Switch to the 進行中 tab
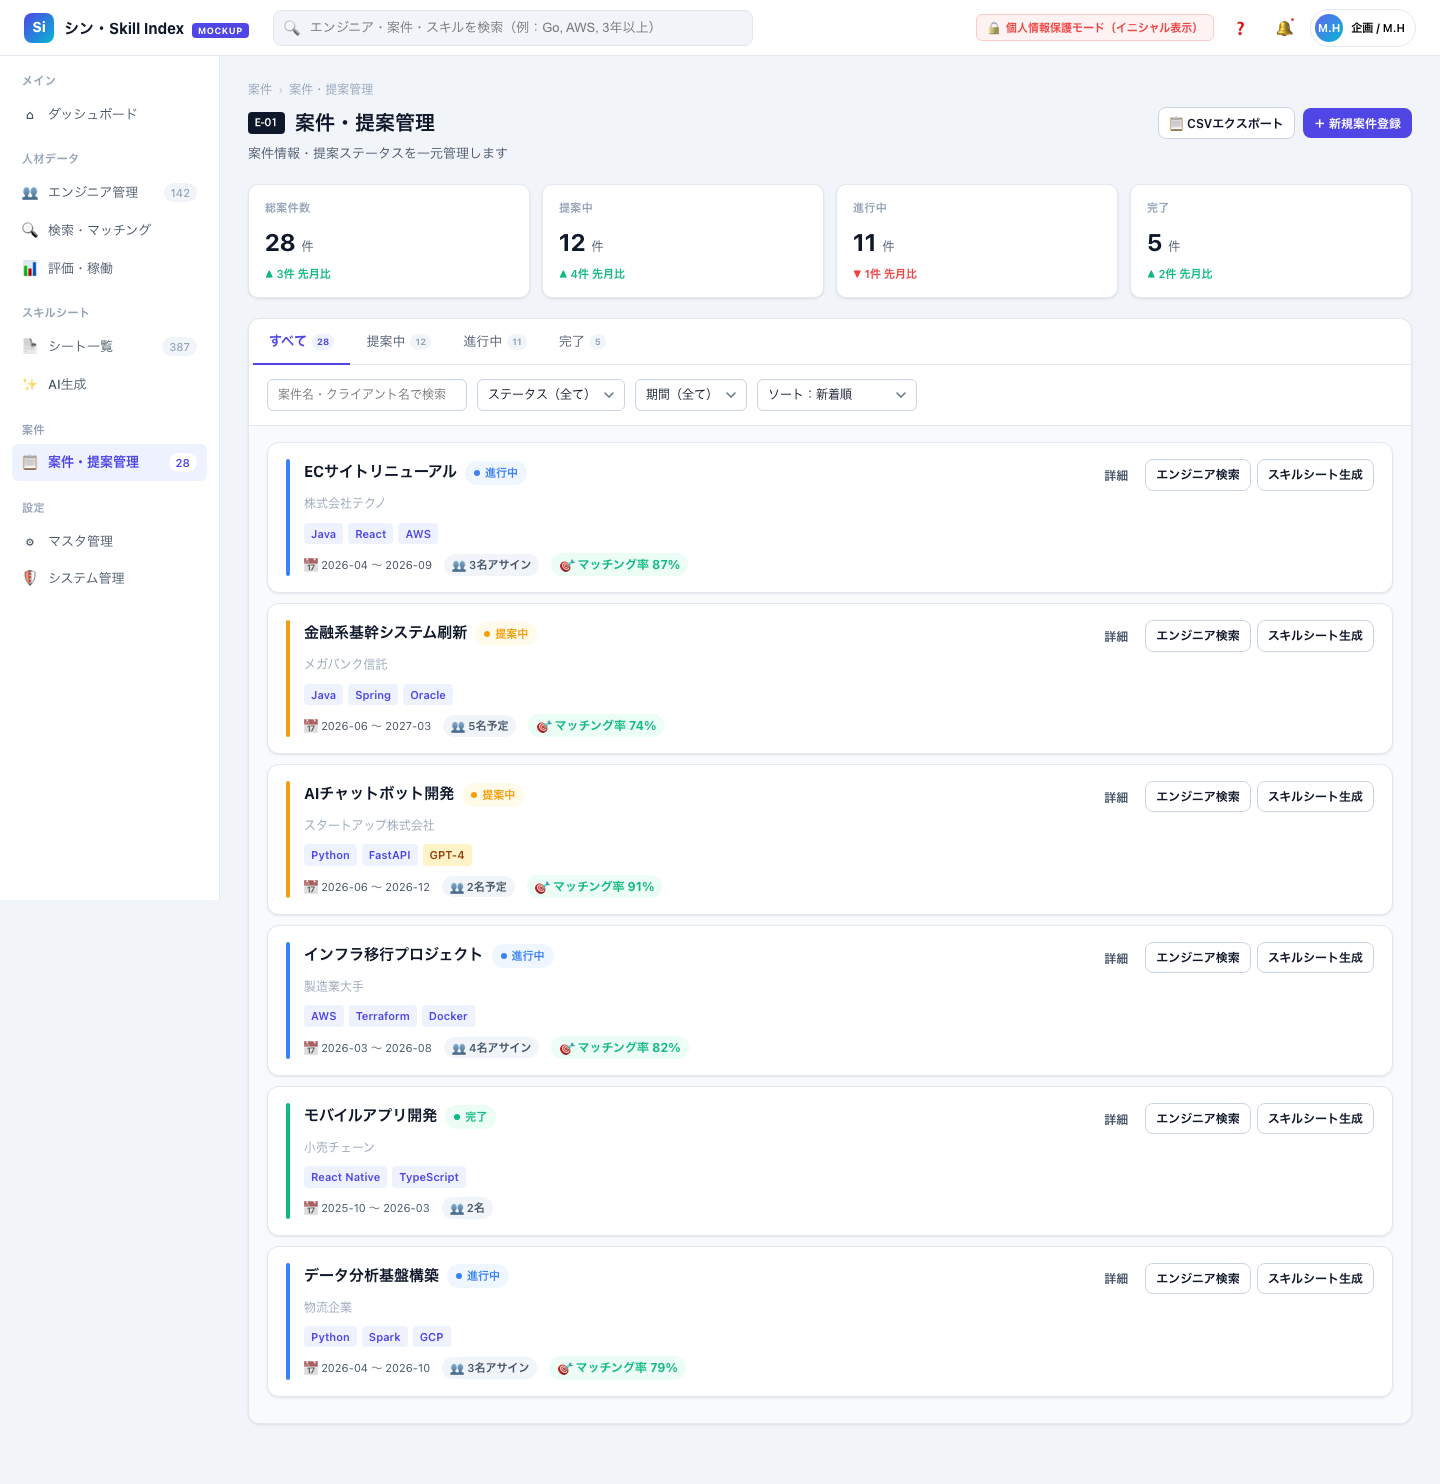 (494, 342)
